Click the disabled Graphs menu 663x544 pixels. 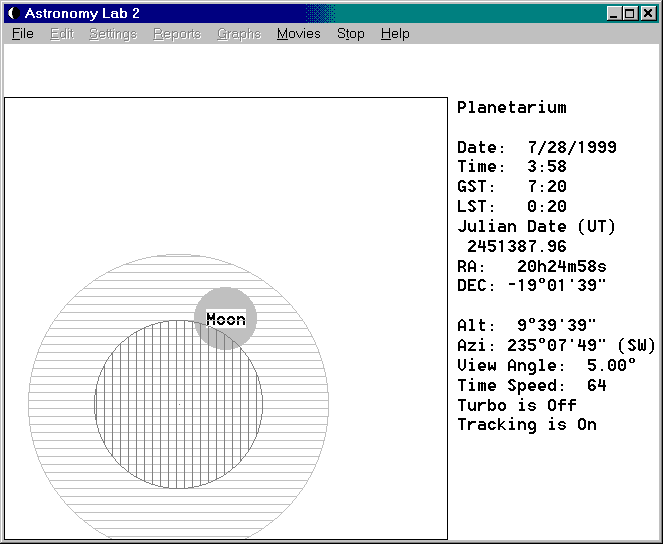point(239,34)
